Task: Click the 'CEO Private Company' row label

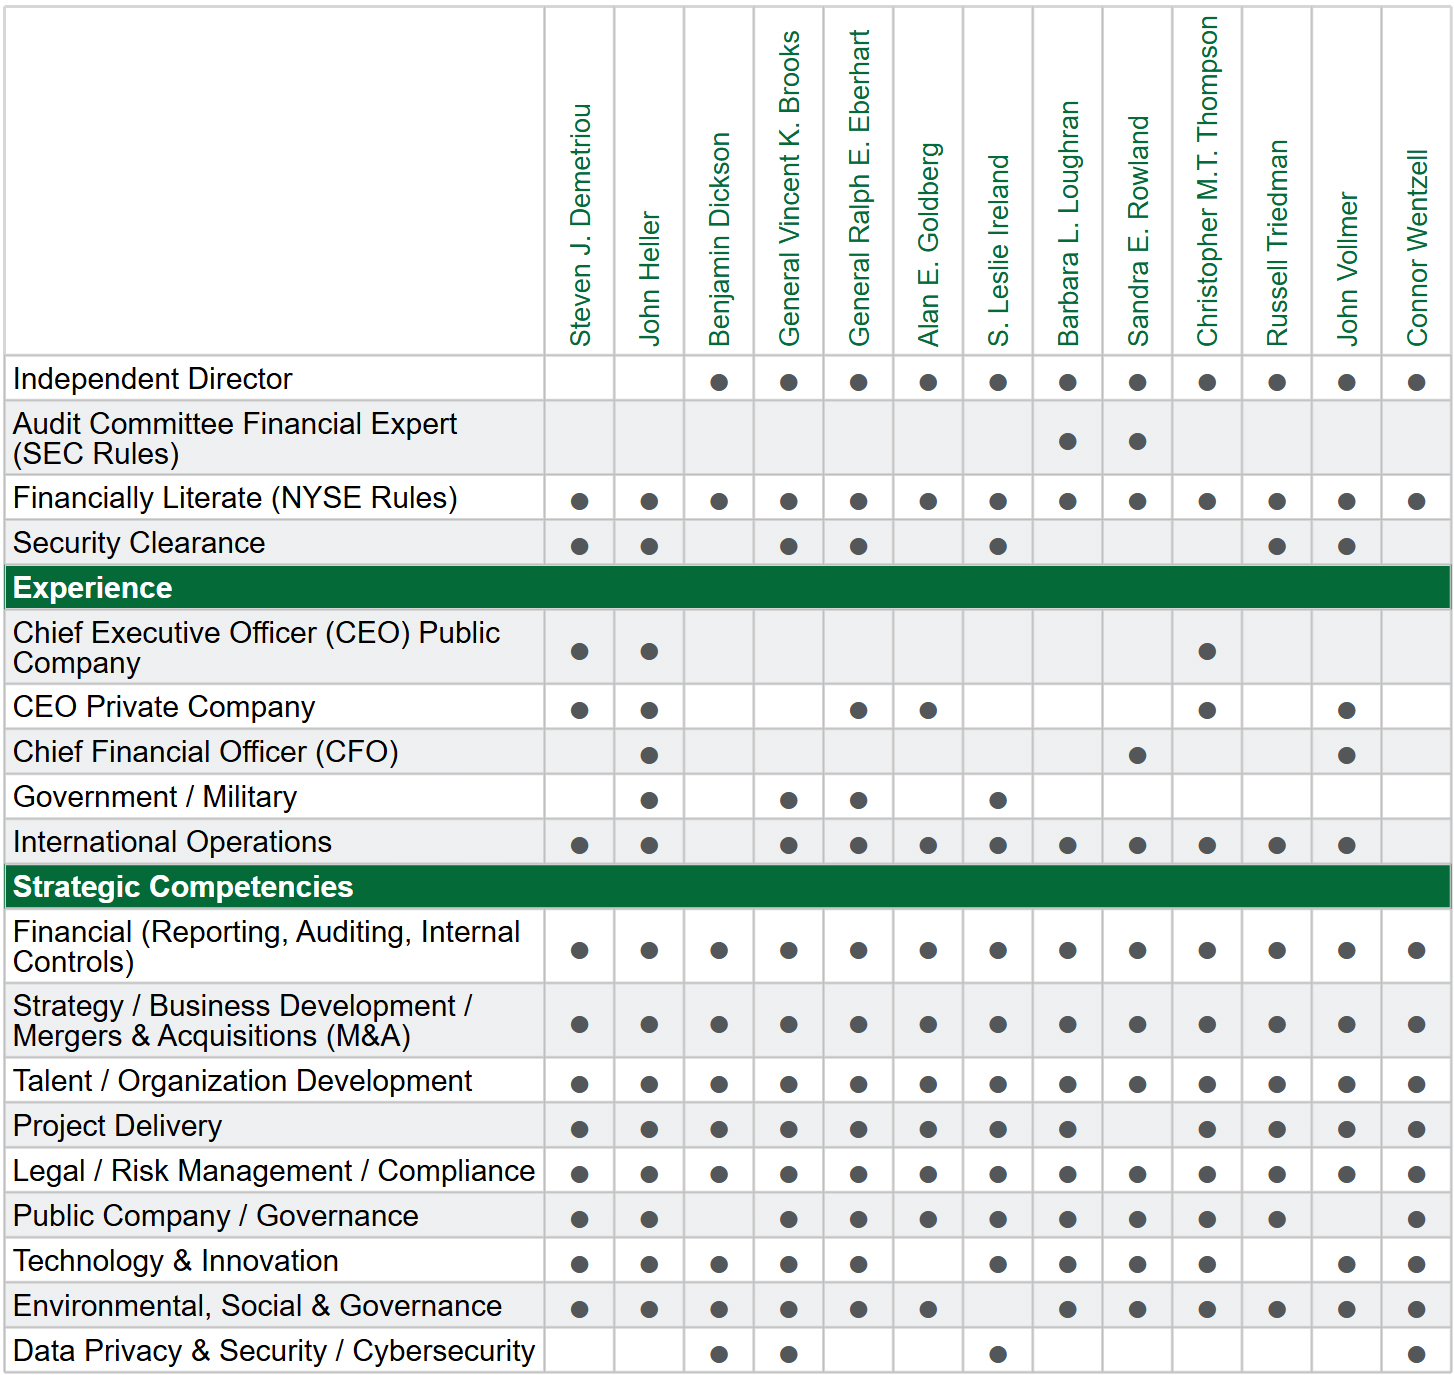Action: click(164, 707)
